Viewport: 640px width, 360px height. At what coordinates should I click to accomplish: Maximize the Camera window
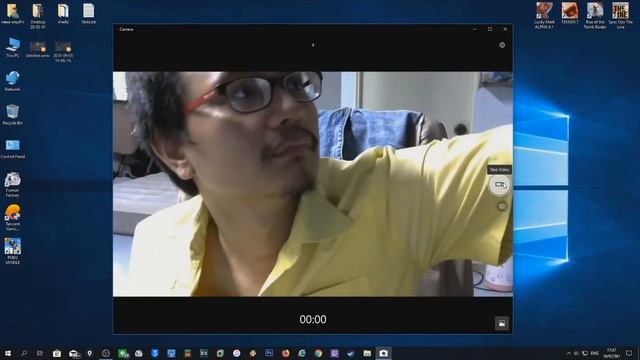[490, 29]
